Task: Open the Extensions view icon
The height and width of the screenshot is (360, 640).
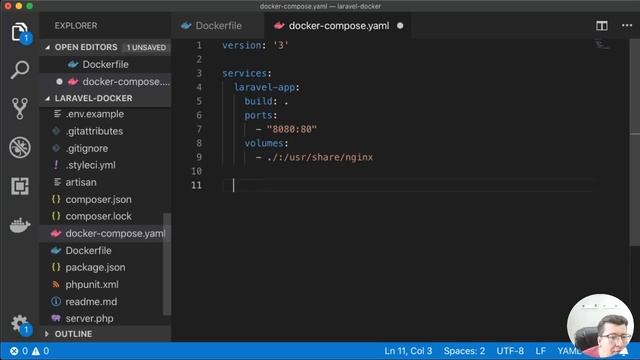Action: [20, 186]
